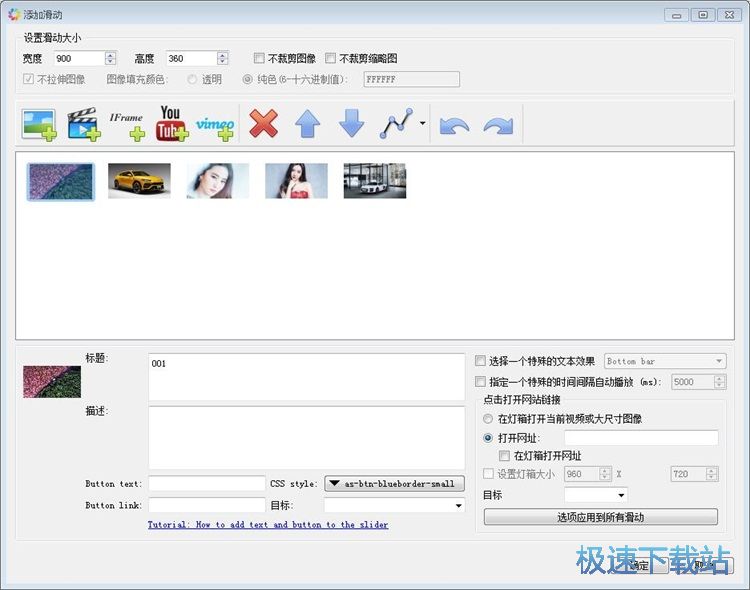Select the yellow car slide thumbnail

(139, 181)
